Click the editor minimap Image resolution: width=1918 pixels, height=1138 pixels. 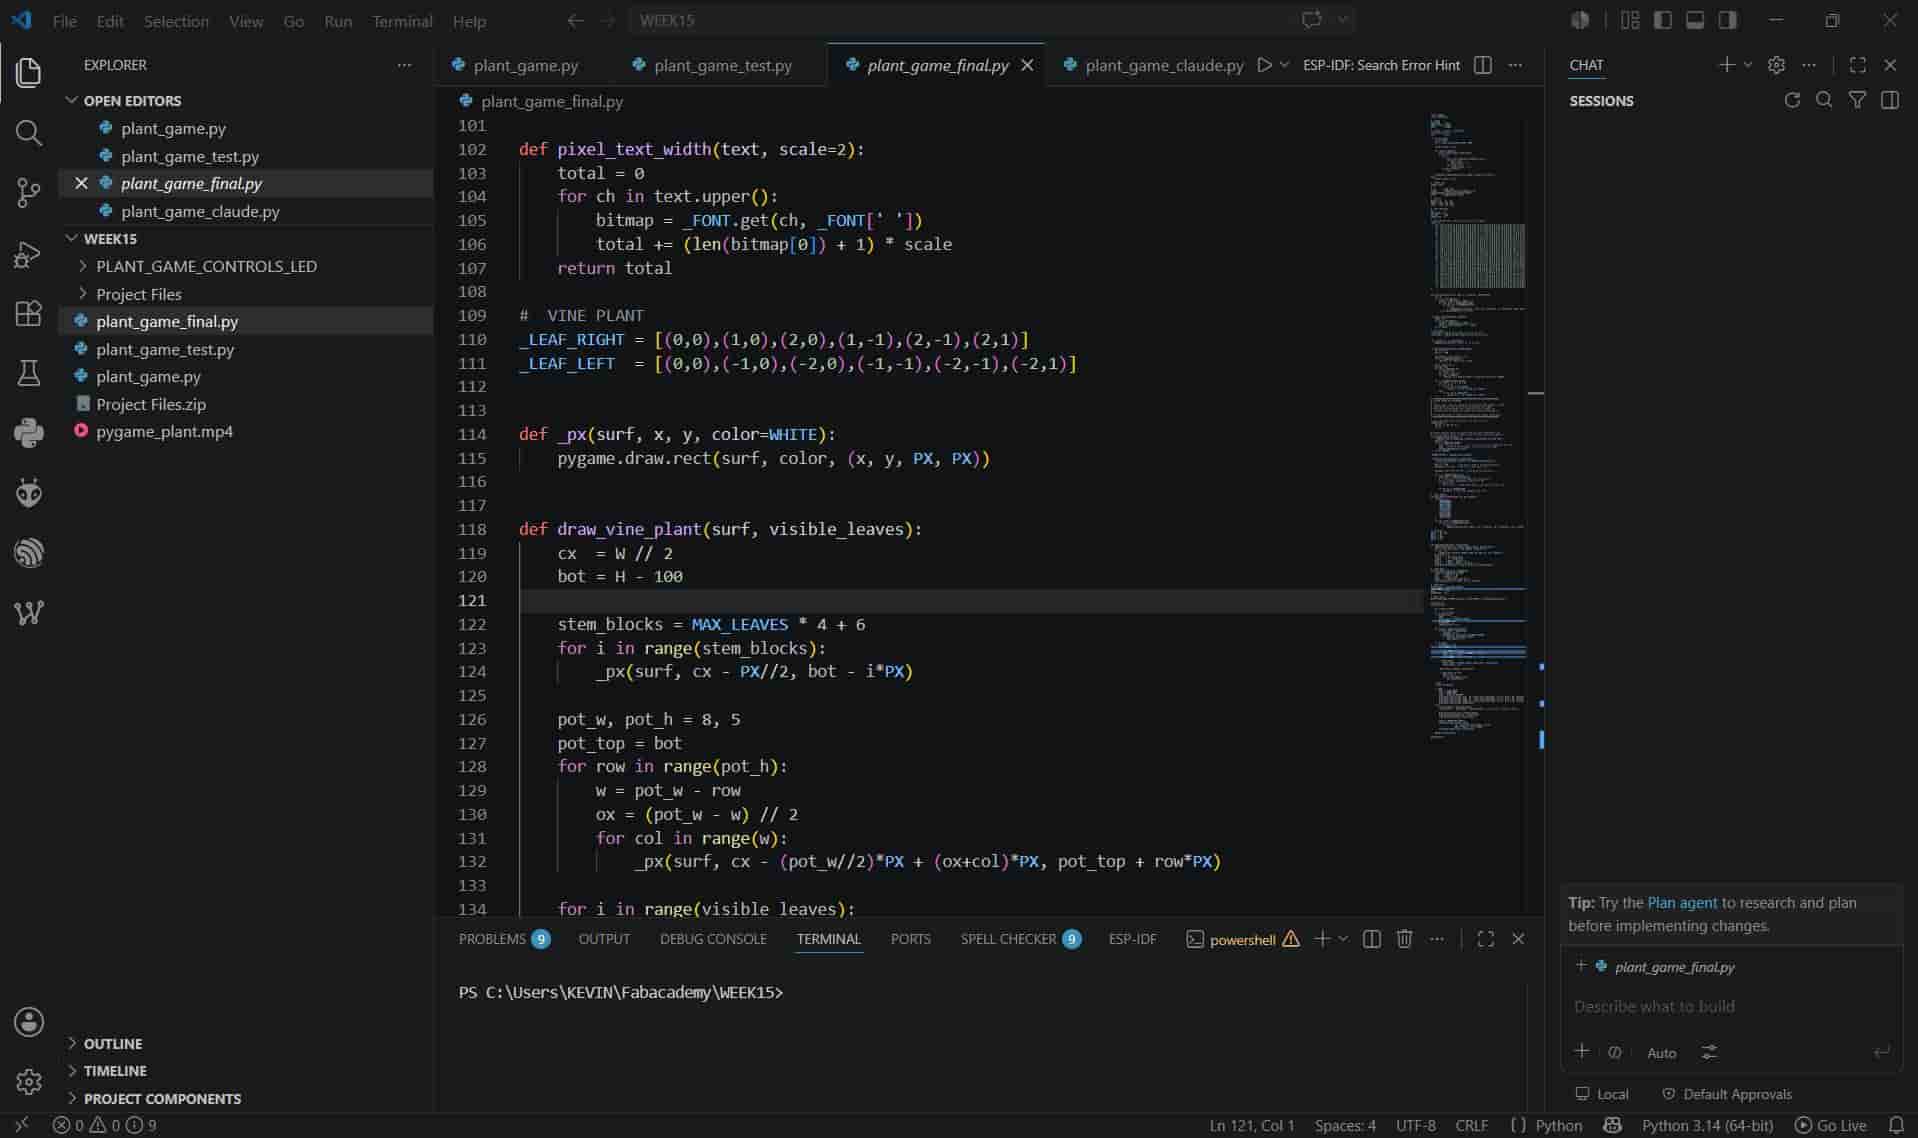[x=1478, y=425]
